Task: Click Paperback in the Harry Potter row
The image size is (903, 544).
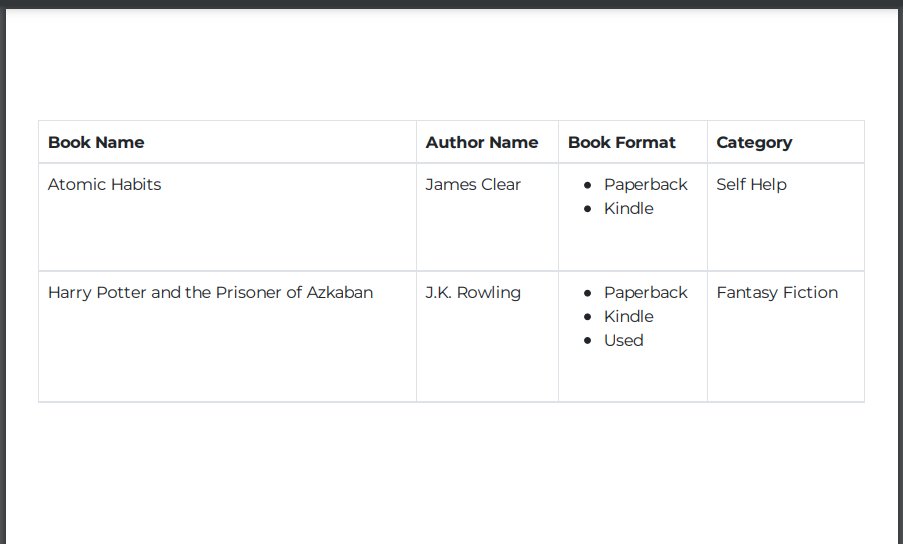Action: (645, 292)
